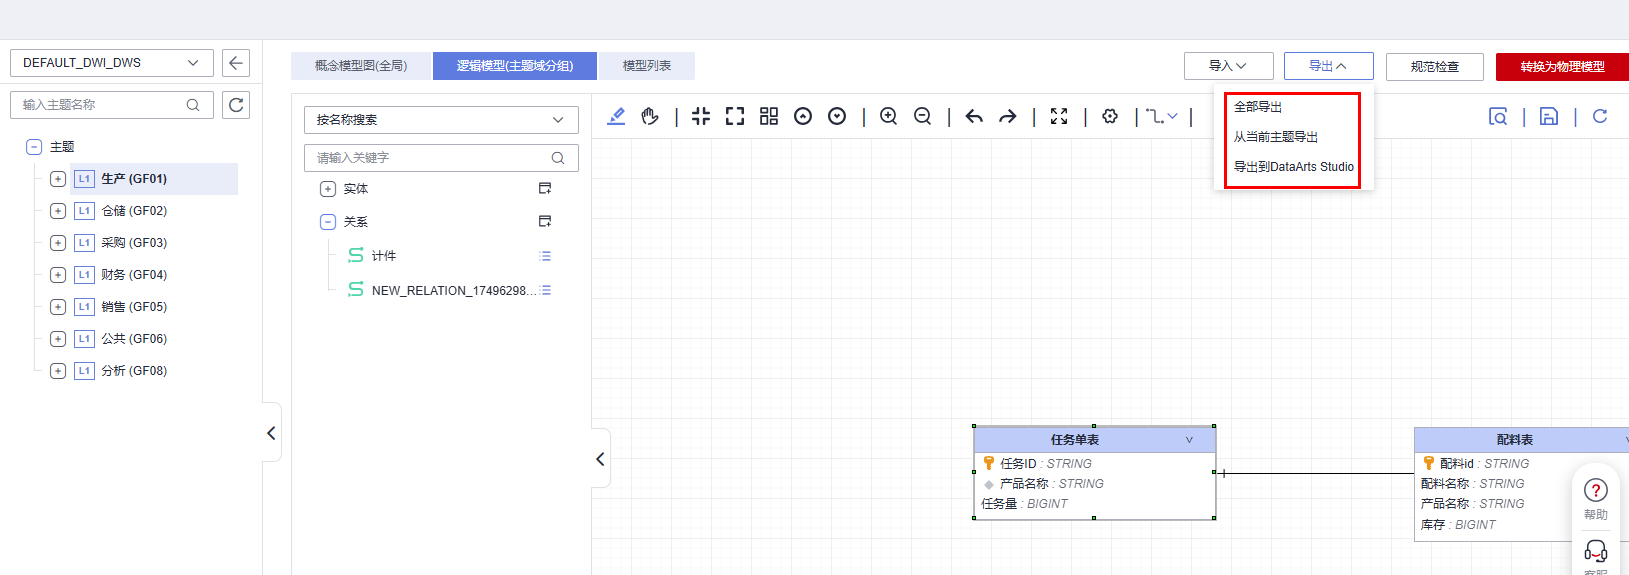Select the 计件 relation item
This screenshot has height=575, width=1629.
(384, 256)
